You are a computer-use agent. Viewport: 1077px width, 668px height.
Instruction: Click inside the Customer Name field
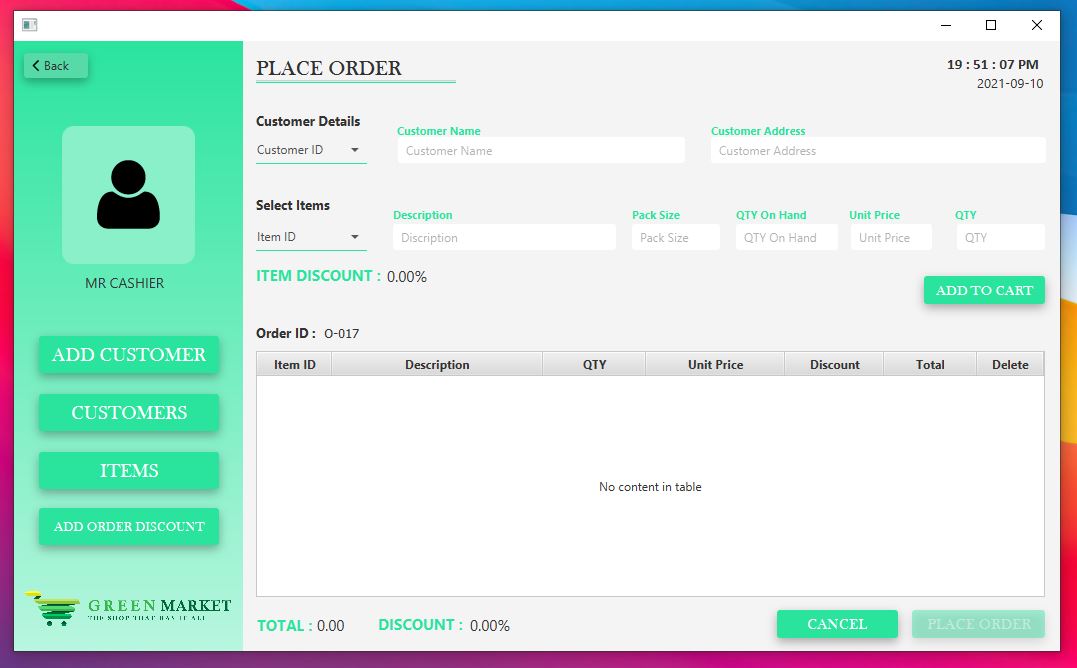(x=540, y=149)
